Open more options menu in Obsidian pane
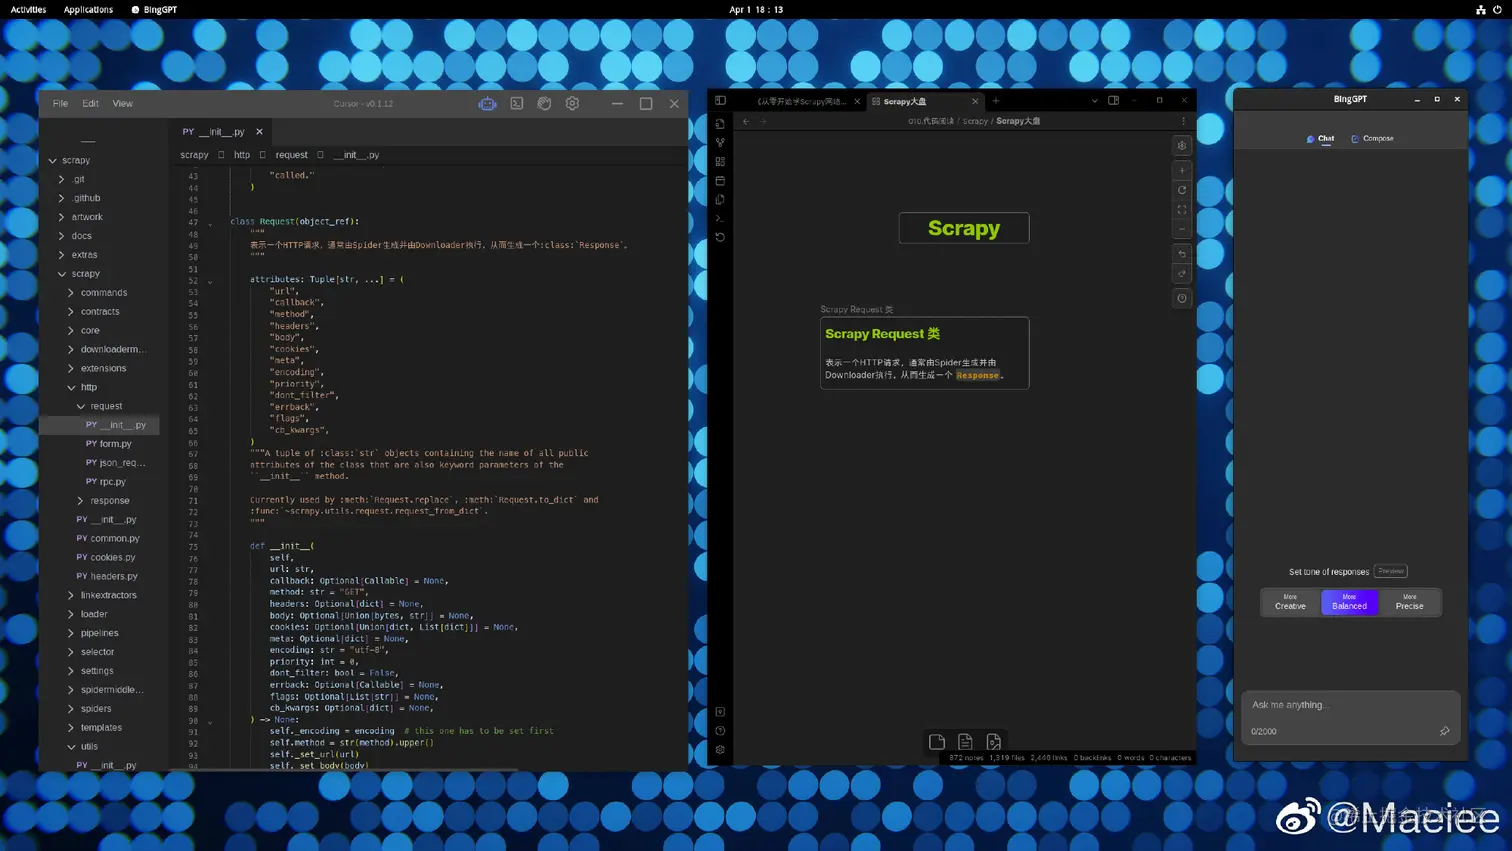 click(1183, 121)
